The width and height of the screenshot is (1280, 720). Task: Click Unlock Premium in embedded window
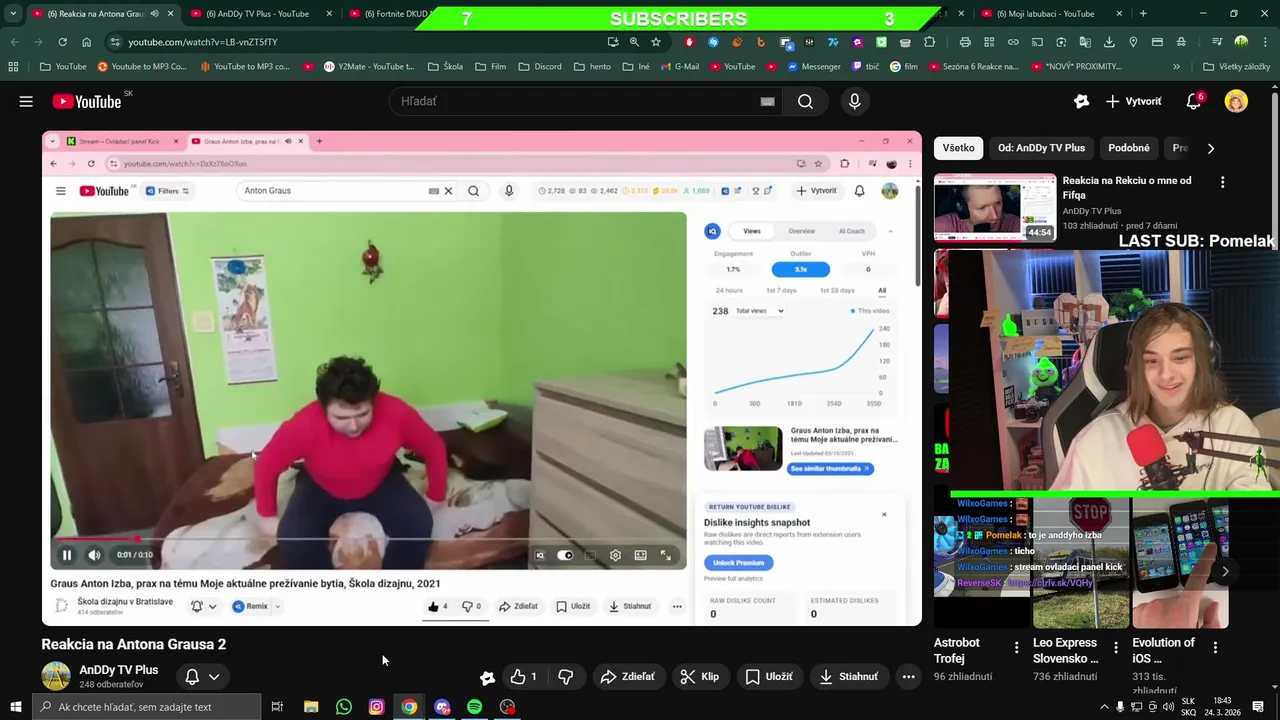pos(739,563)
